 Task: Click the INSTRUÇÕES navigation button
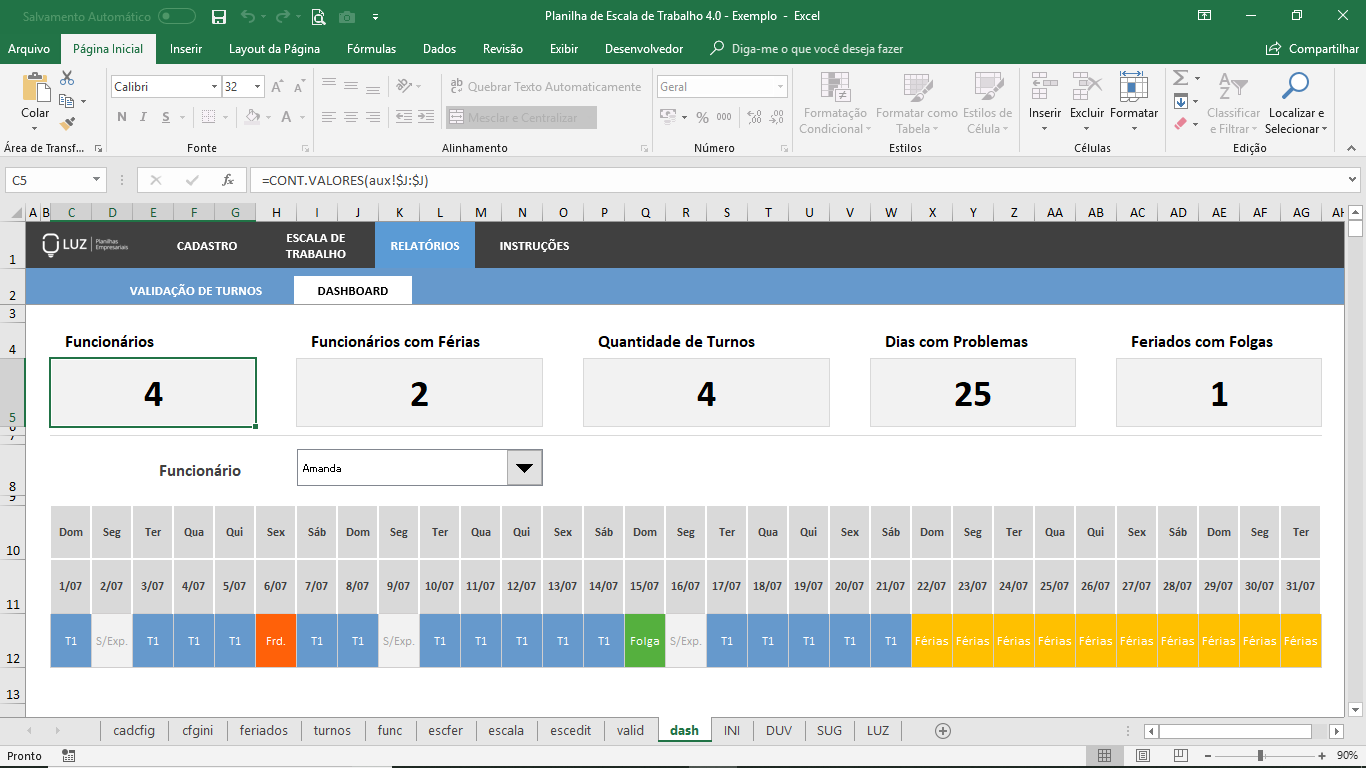534,246
